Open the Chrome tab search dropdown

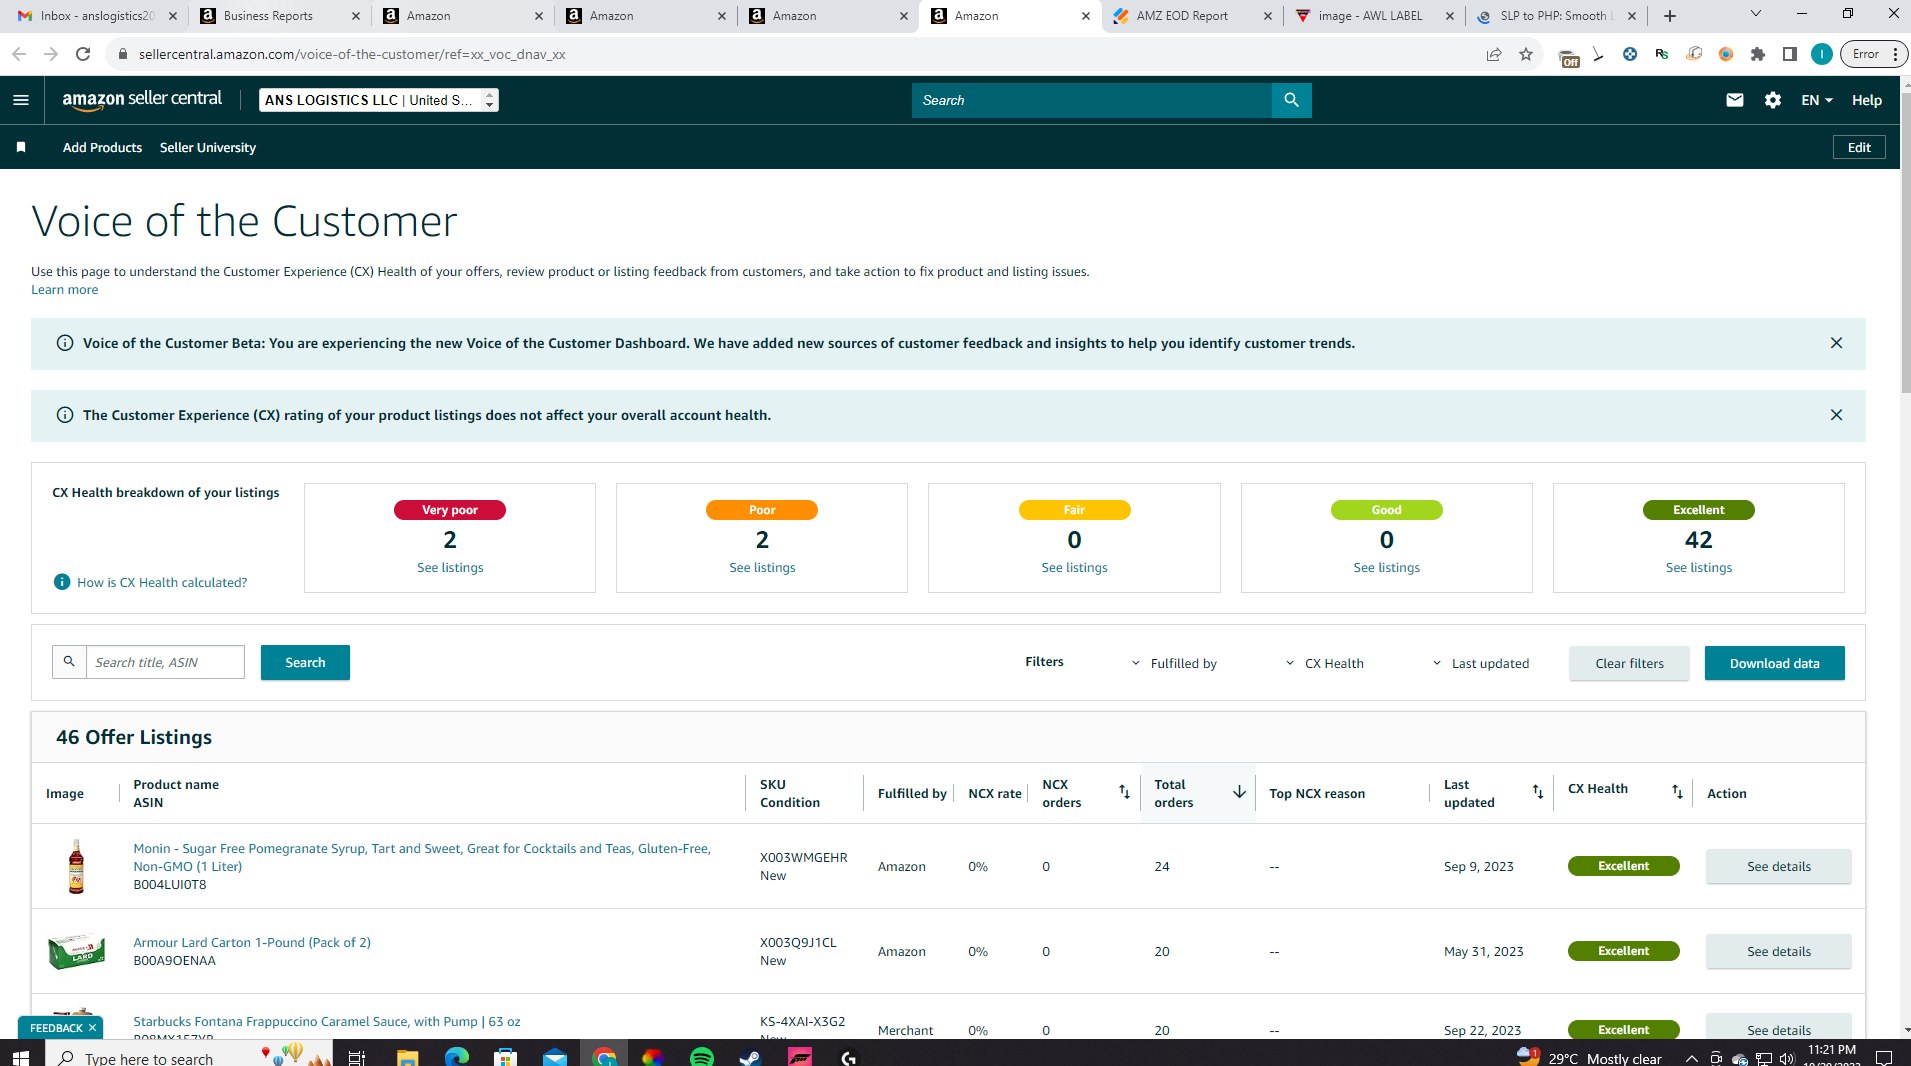pos(1755,14)
